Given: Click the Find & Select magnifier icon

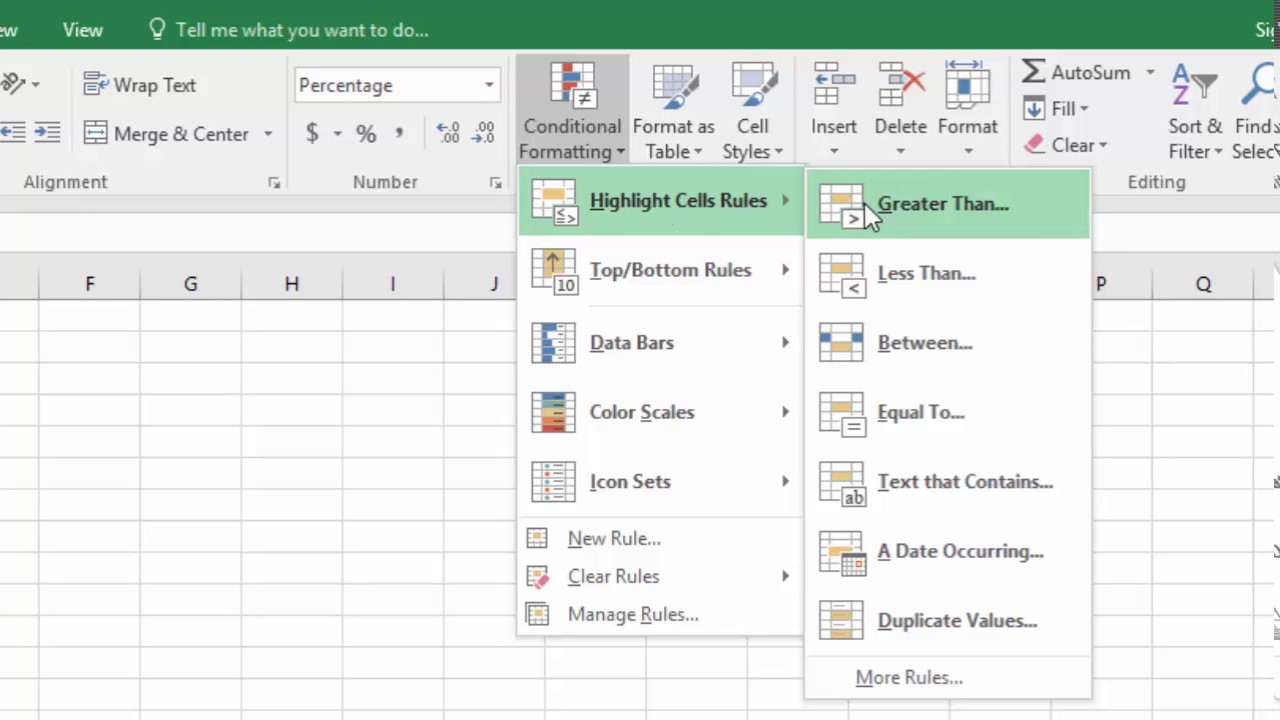Looking at the screenshot, I should coord(1260,85).
